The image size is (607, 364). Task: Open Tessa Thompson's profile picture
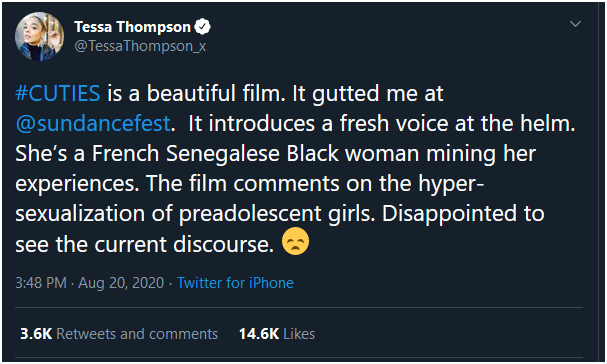(39, 36)
